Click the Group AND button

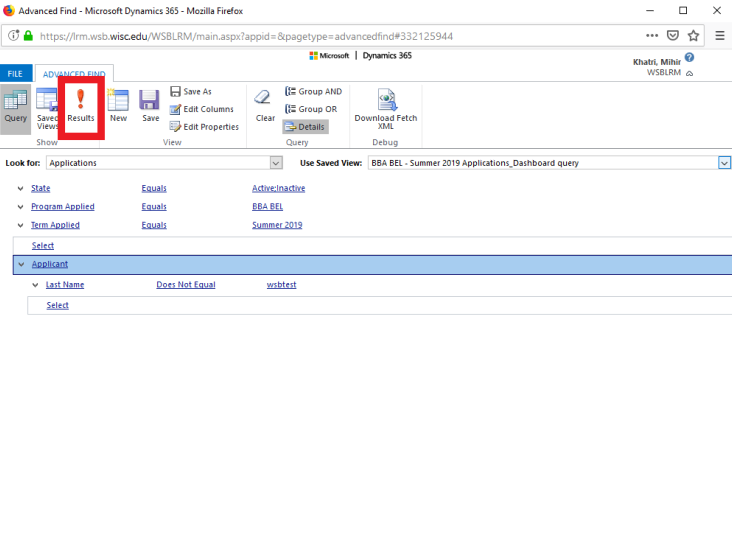[x=313, y=91]
